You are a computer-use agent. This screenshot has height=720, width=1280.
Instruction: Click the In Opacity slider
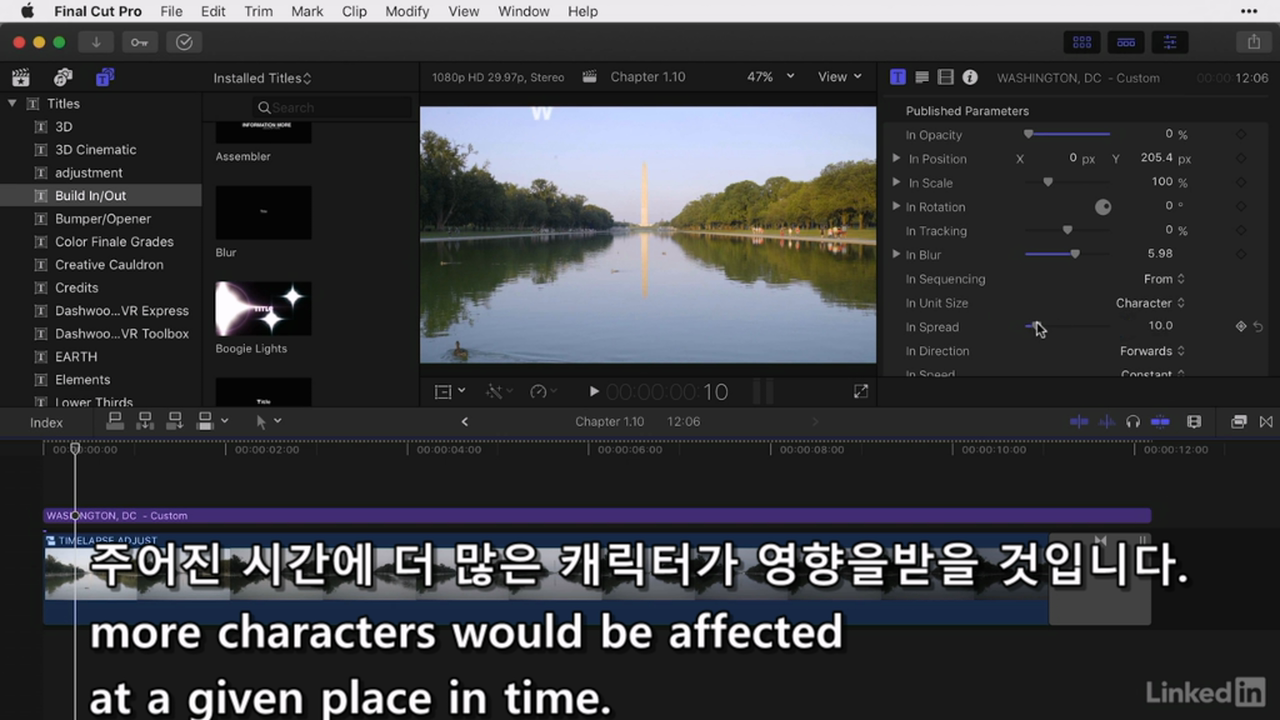tap(1068, 134)
